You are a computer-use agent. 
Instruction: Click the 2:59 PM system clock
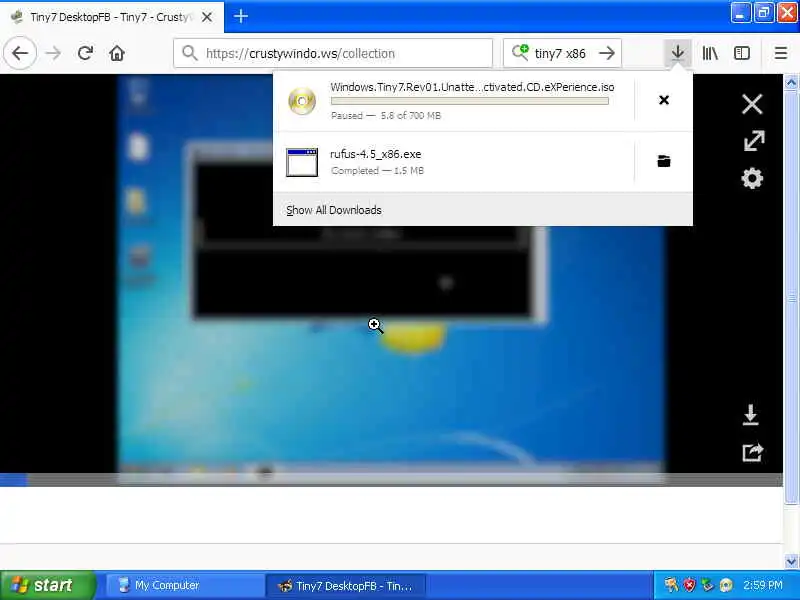[x=763, y=585]
